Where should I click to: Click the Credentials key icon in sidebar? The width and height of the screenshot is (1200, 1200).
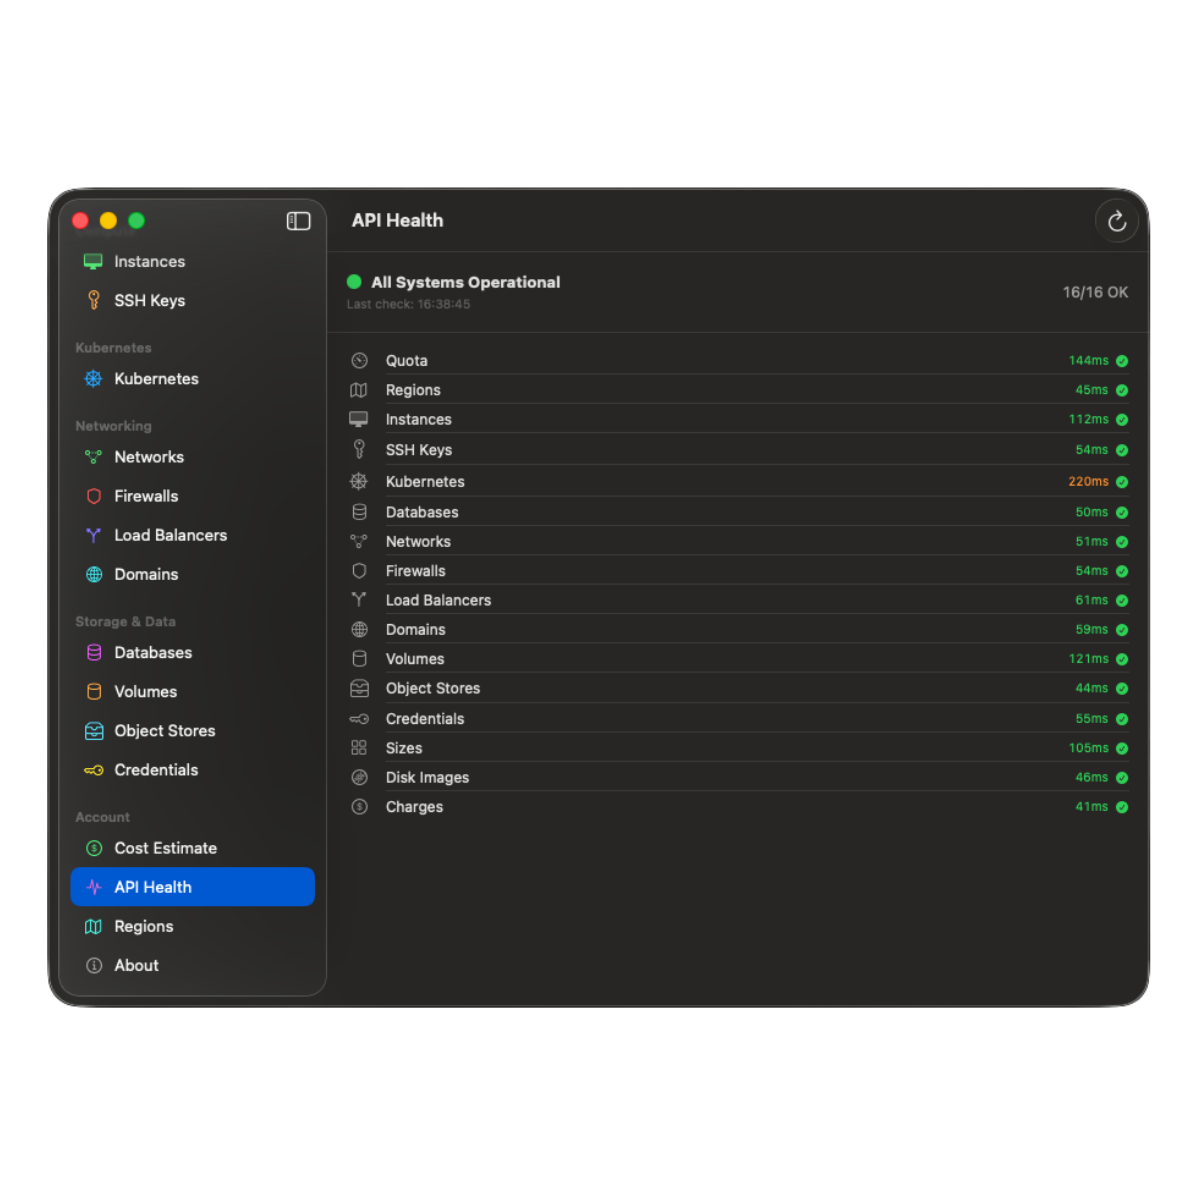point(94,770)
